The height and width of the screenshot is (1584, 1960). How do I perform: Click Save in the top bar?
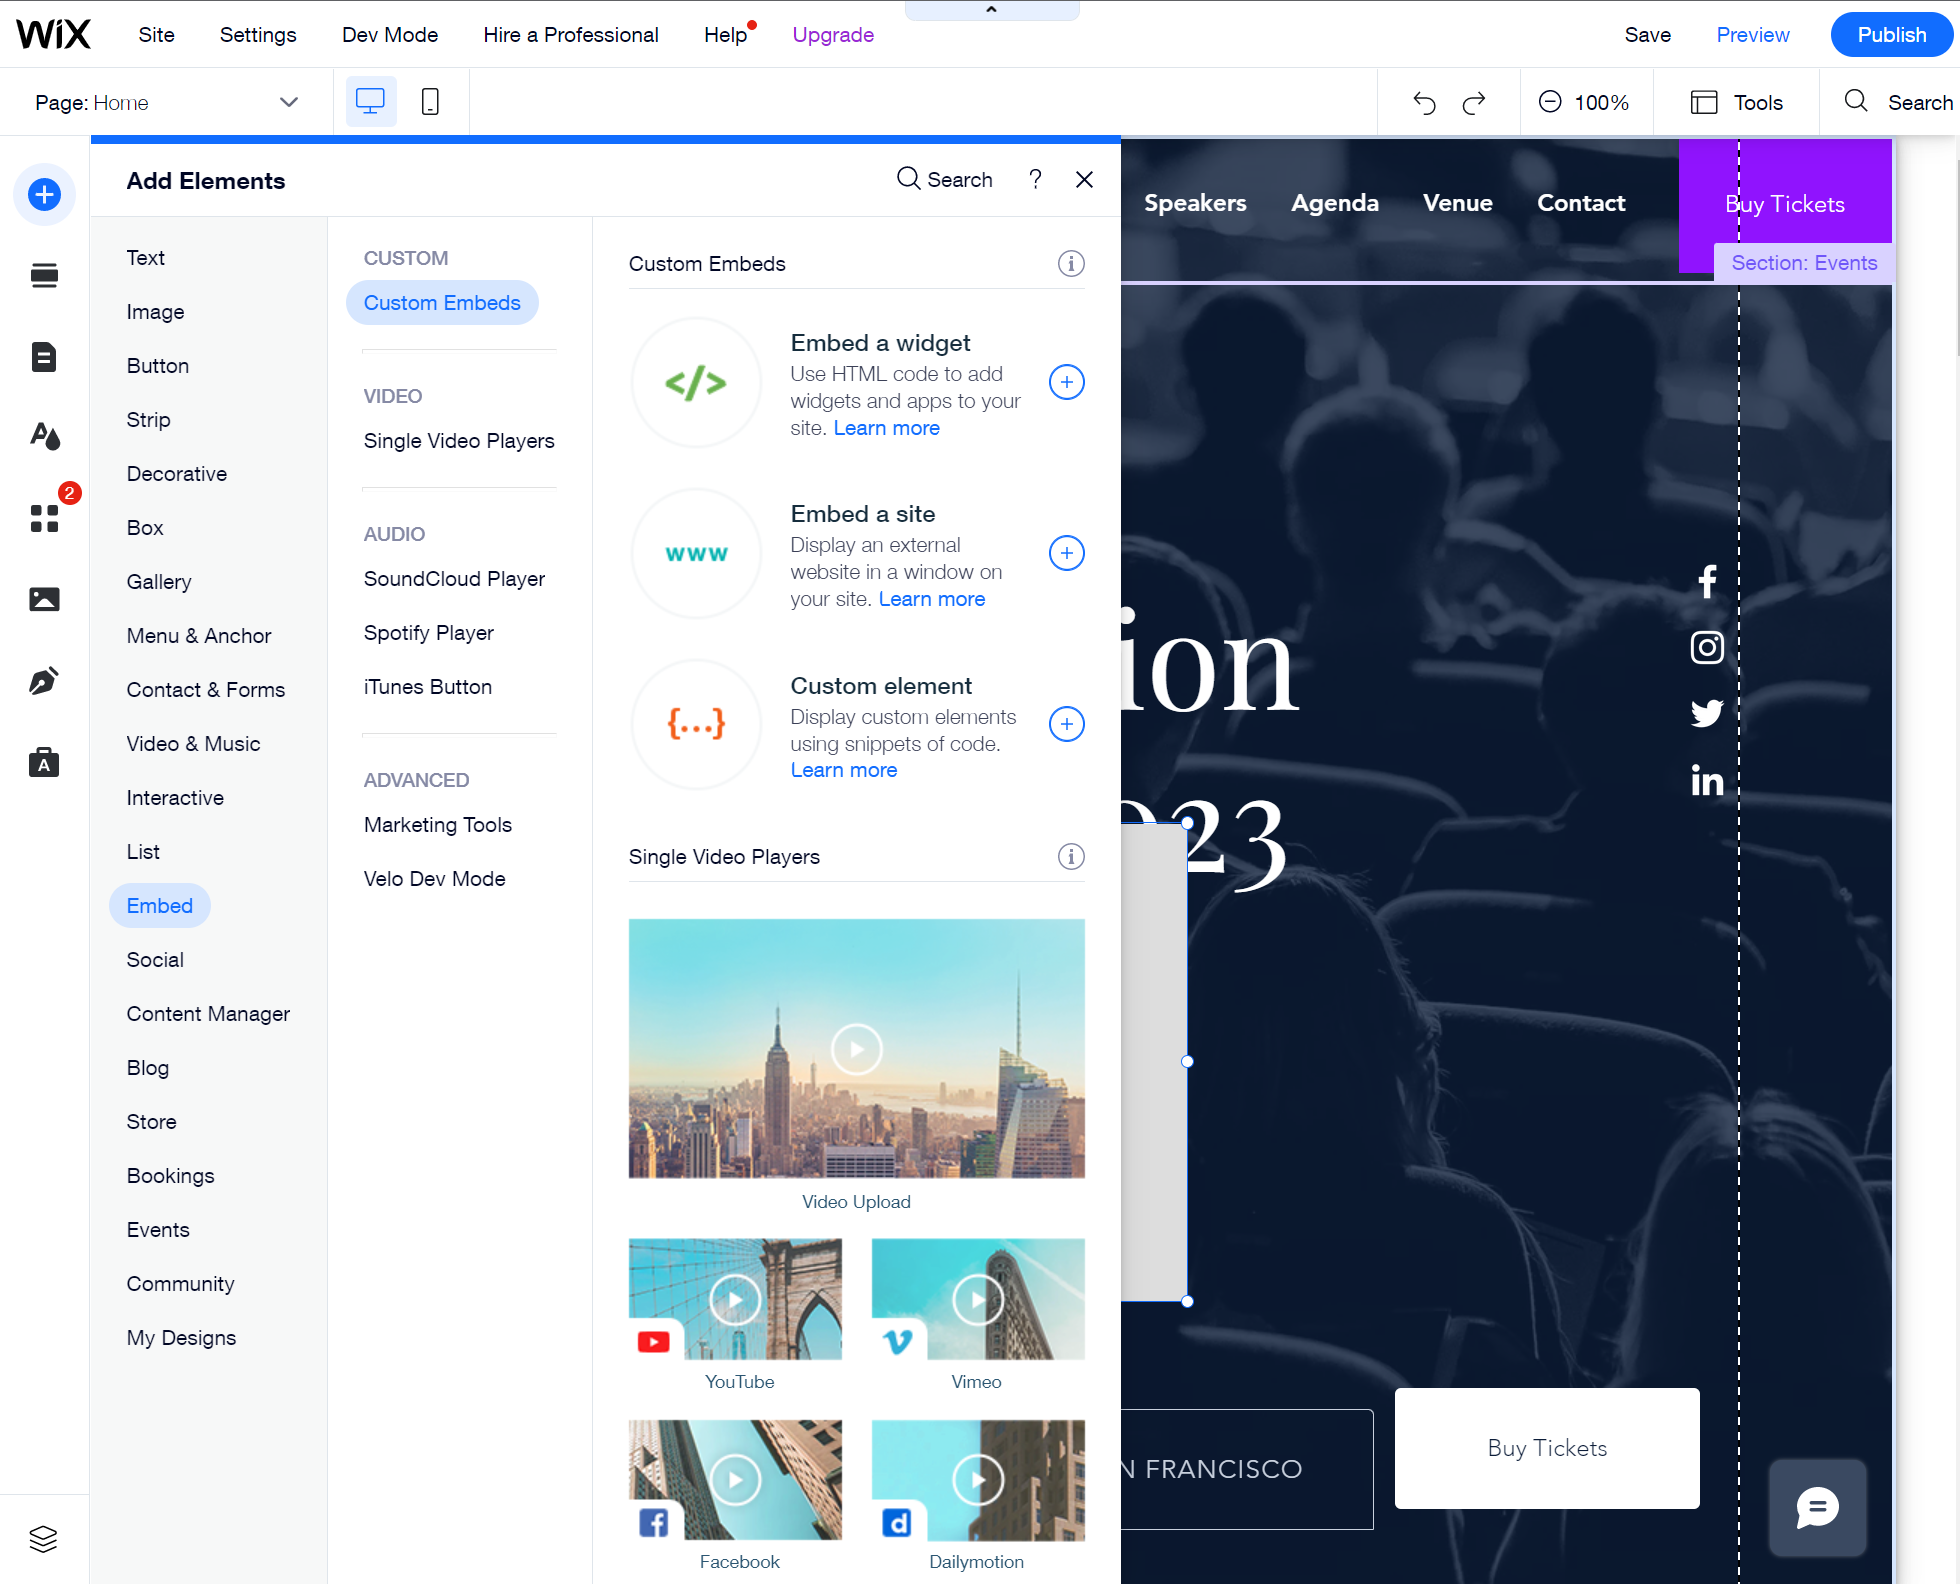click(x=1648, y=35)
